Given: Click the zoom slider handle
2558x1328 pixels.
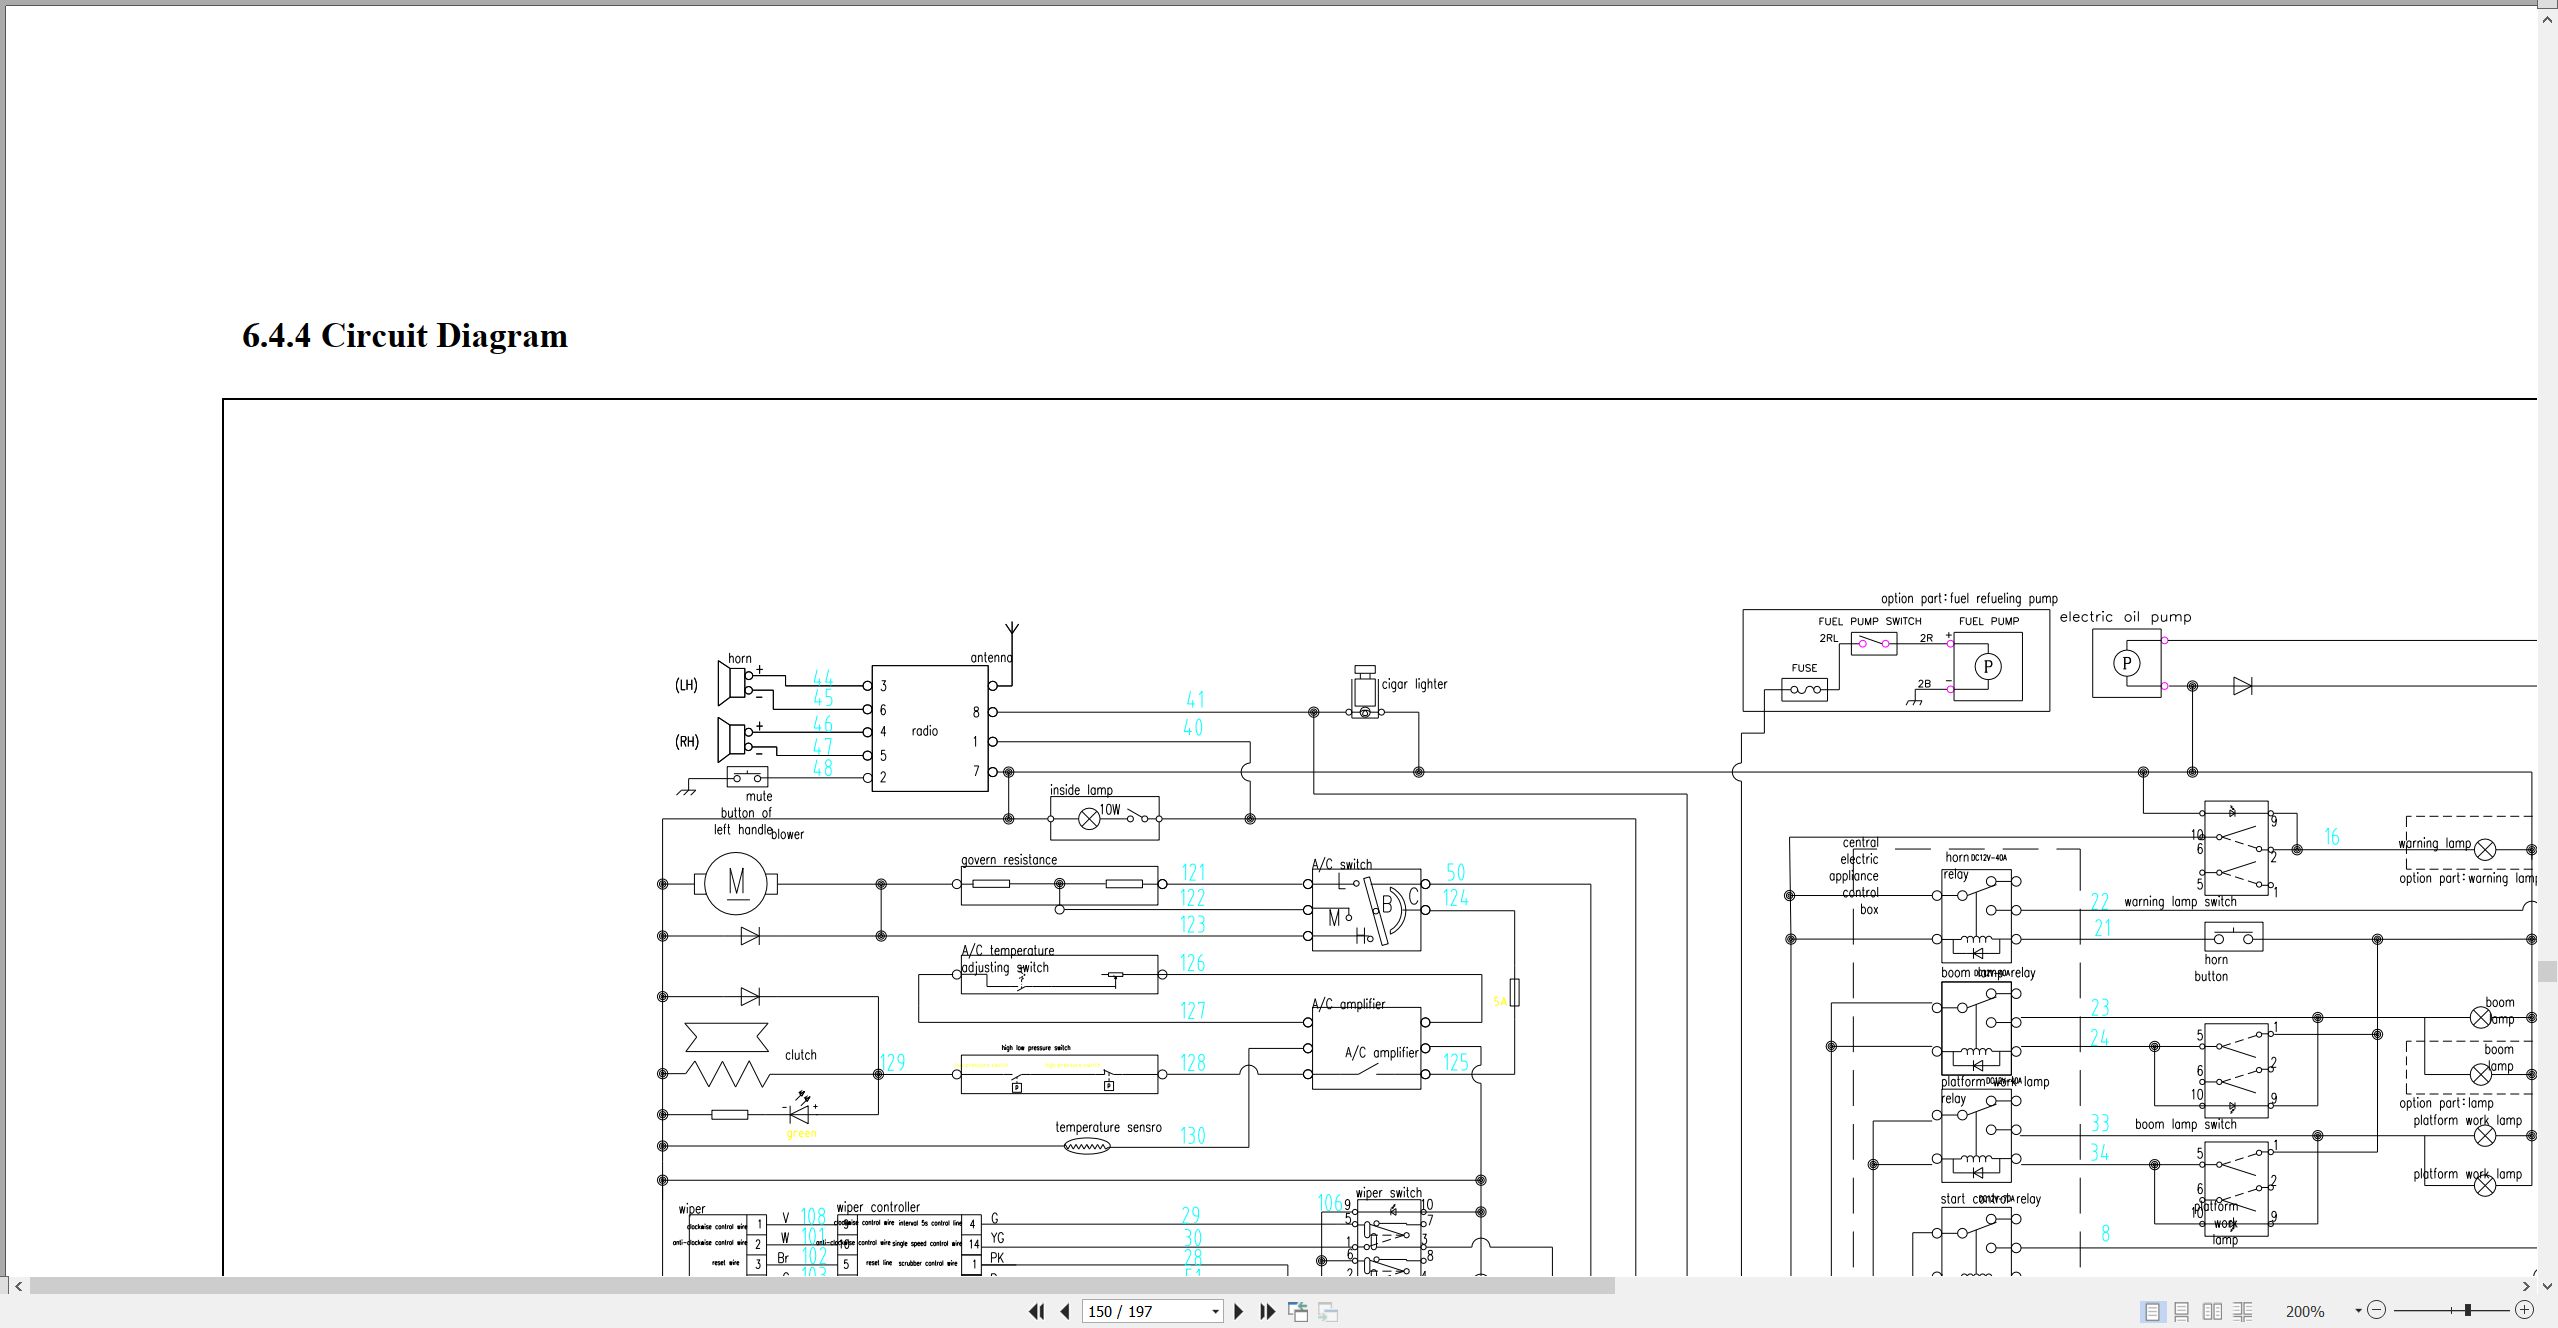Looking at the screenshot, I should coord(2468,1310).
